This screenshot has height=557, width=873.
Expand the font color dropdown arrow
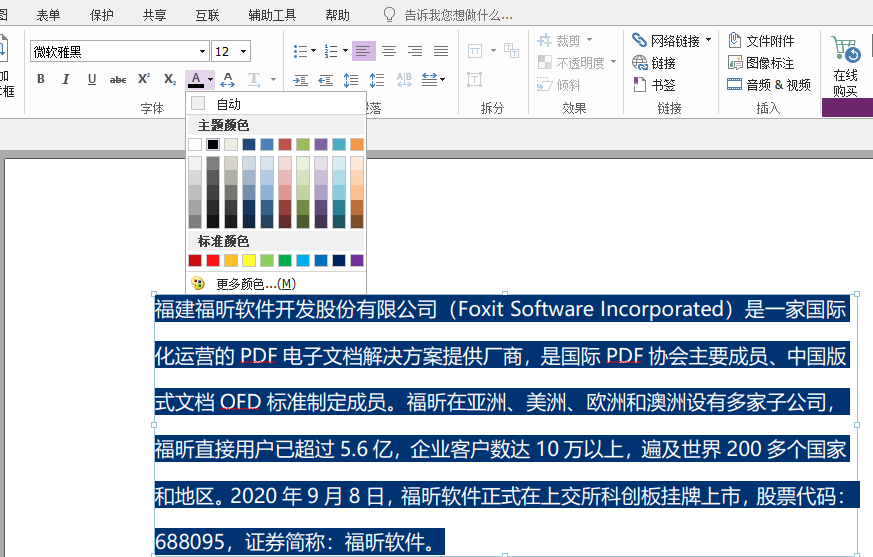click(x=210, y=80)
